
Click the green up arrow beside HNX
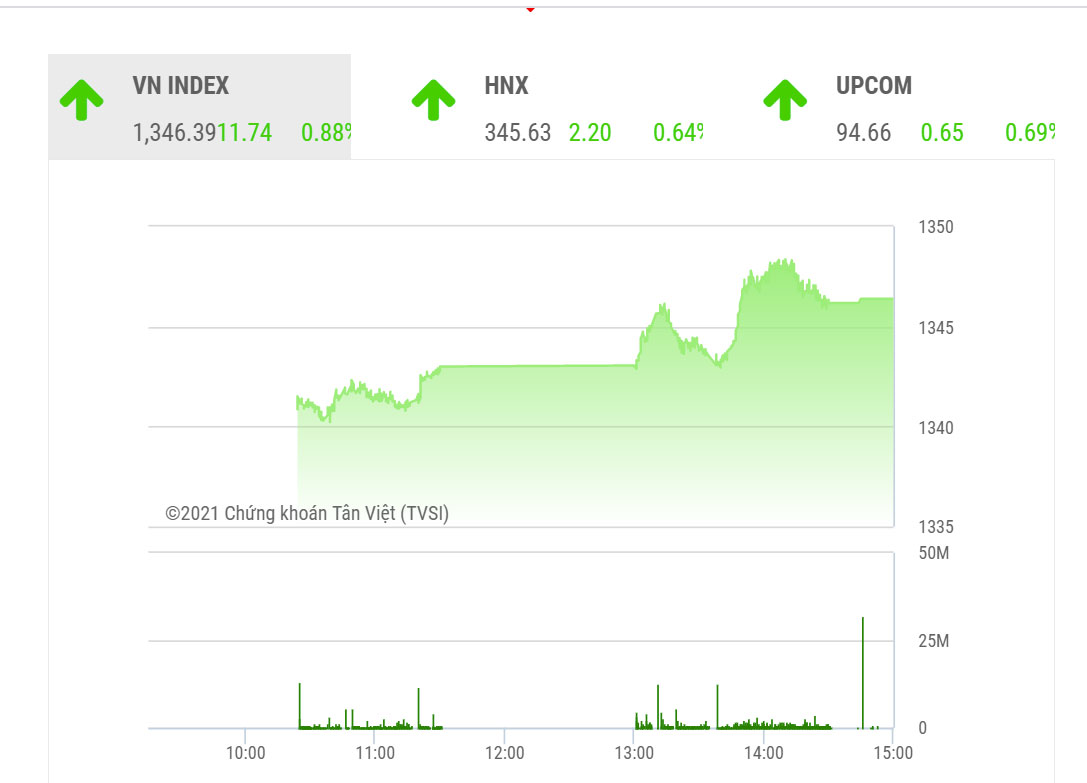pos(433,100)
